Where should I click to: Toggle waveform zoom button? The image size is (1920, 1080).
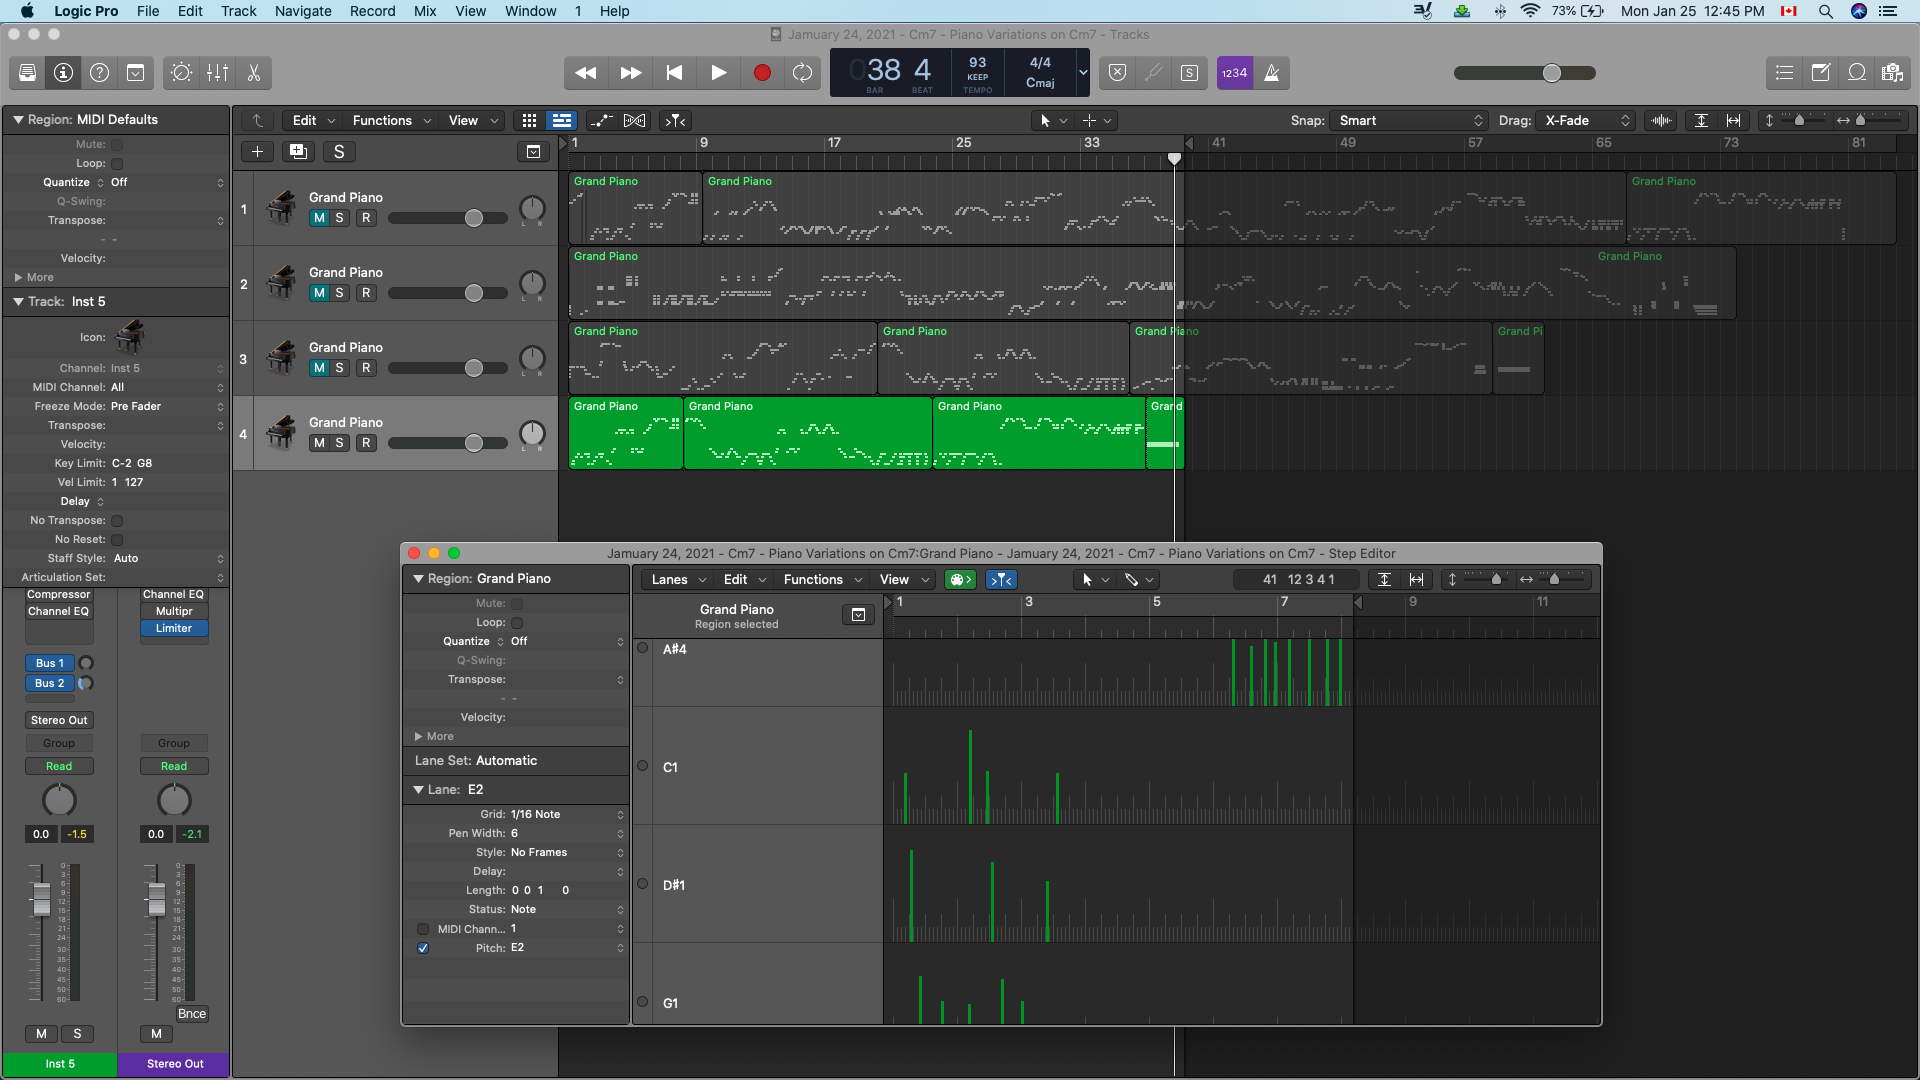coord(1661,120)
